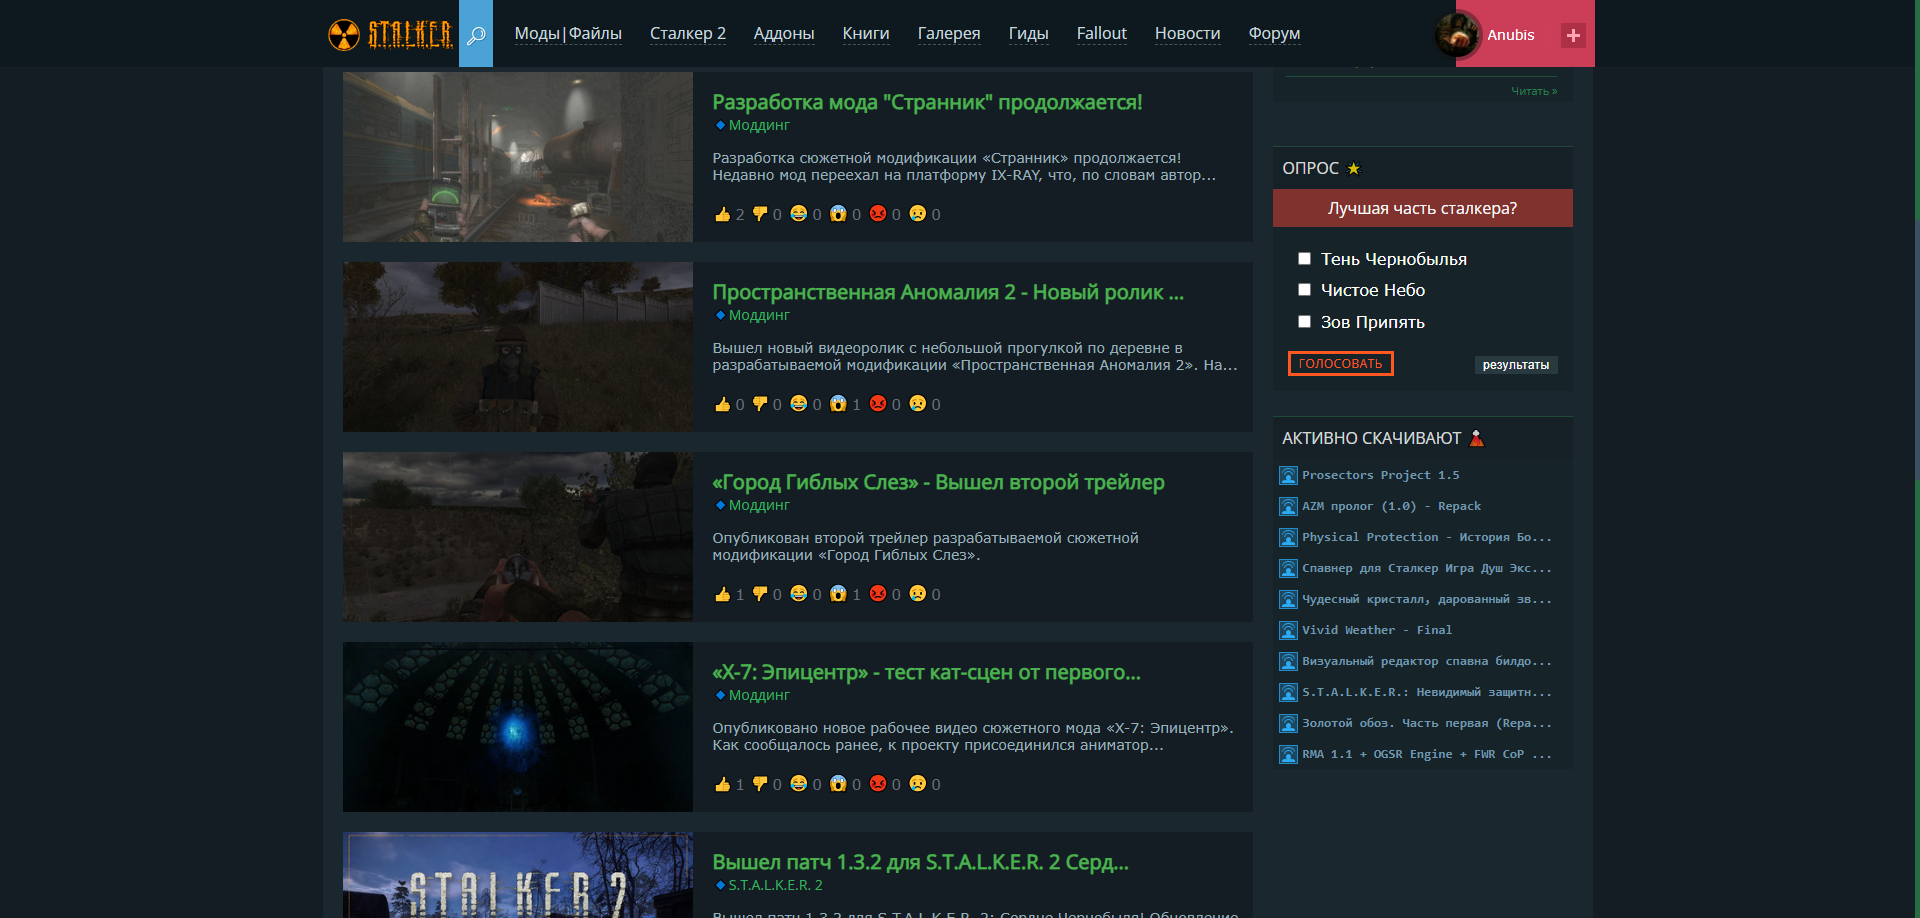Open "Х-7: Эпицентр" thumbnail image
Image resolution: width=1920 pixels, height=918 pixels.
click(x=518, y=727)
